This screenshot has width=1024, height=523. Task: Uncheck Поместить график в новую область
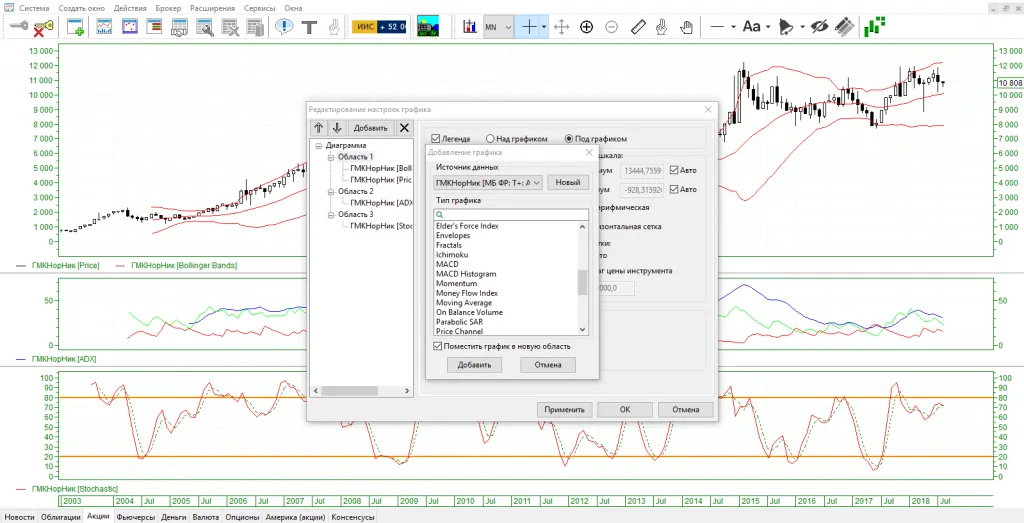click(x=438, y=346)
